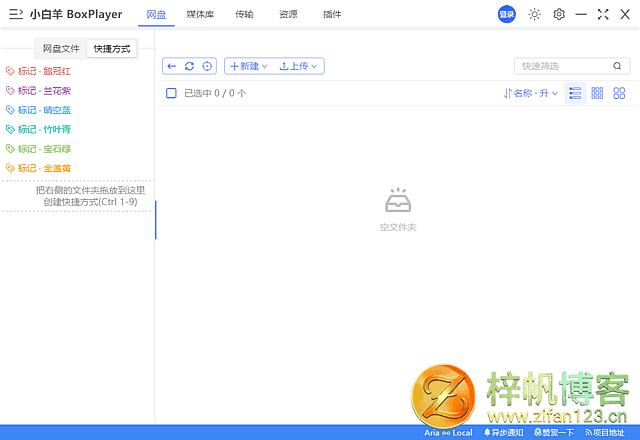The image size is (640, 440).
Task: Switch sidebar to 网盘文件
Action: click(61, 49)
